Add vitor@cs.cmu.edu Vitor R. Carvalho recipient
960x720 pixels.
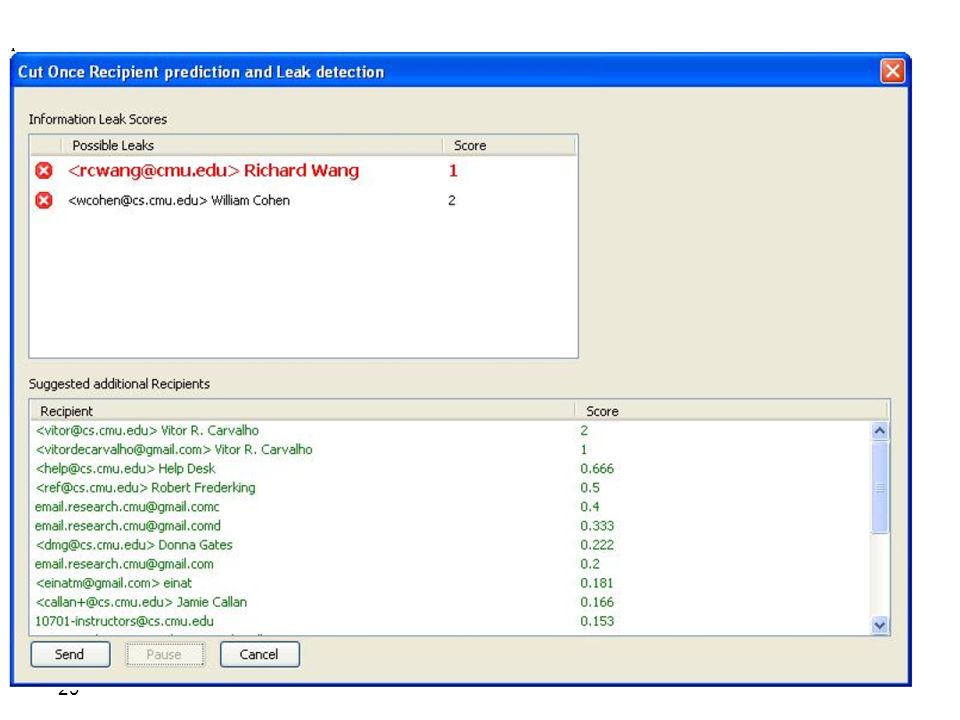[x=451, y=430]
